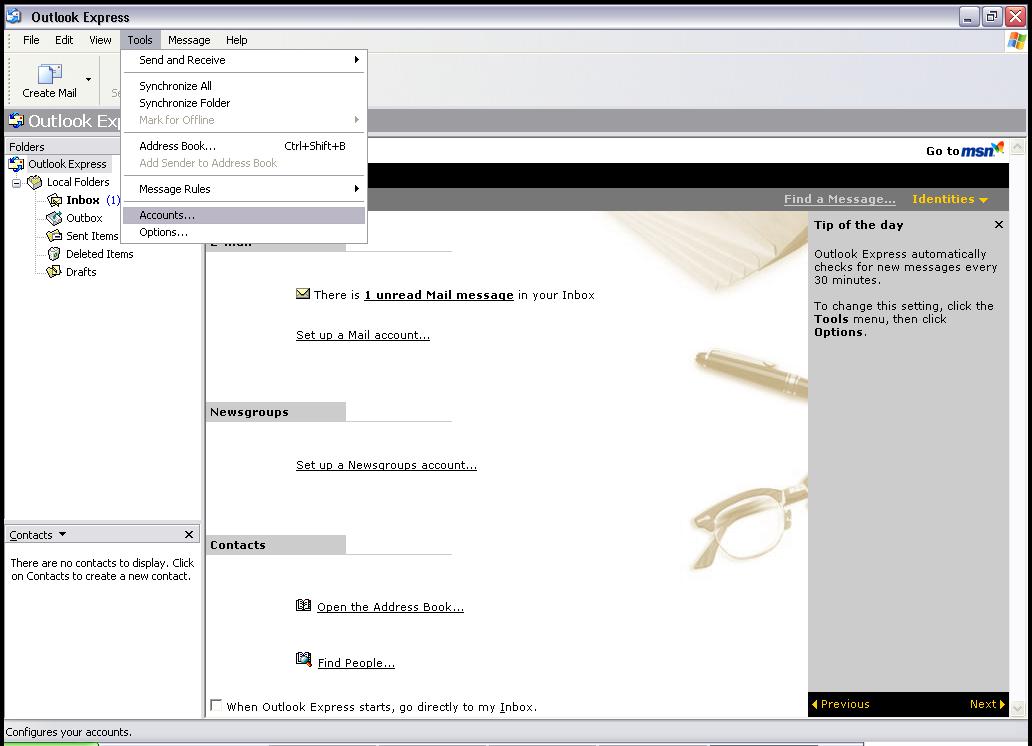
Task: Click the Deleted Items folder icon
Action: pos(54,253)
